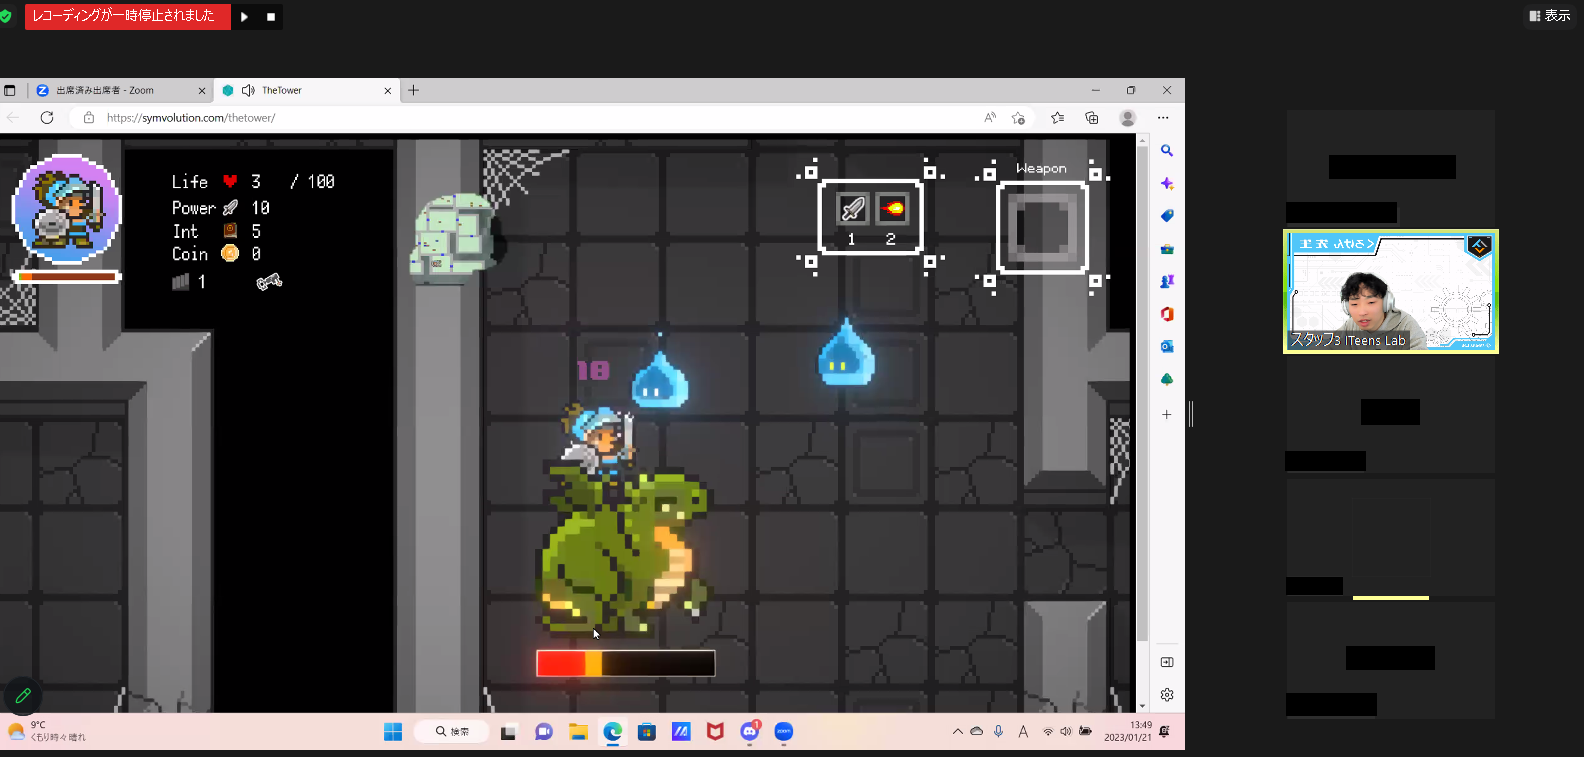Screen dimensions: 1584x757
Task: Open Discord from the taskbar
Action: coord(750,732)
